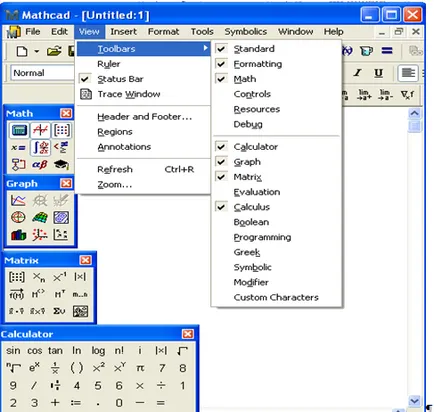Toggle Calculator toolbar checkbox in submenu
Screen dimensions: 434x412
[x=221, y=147]
